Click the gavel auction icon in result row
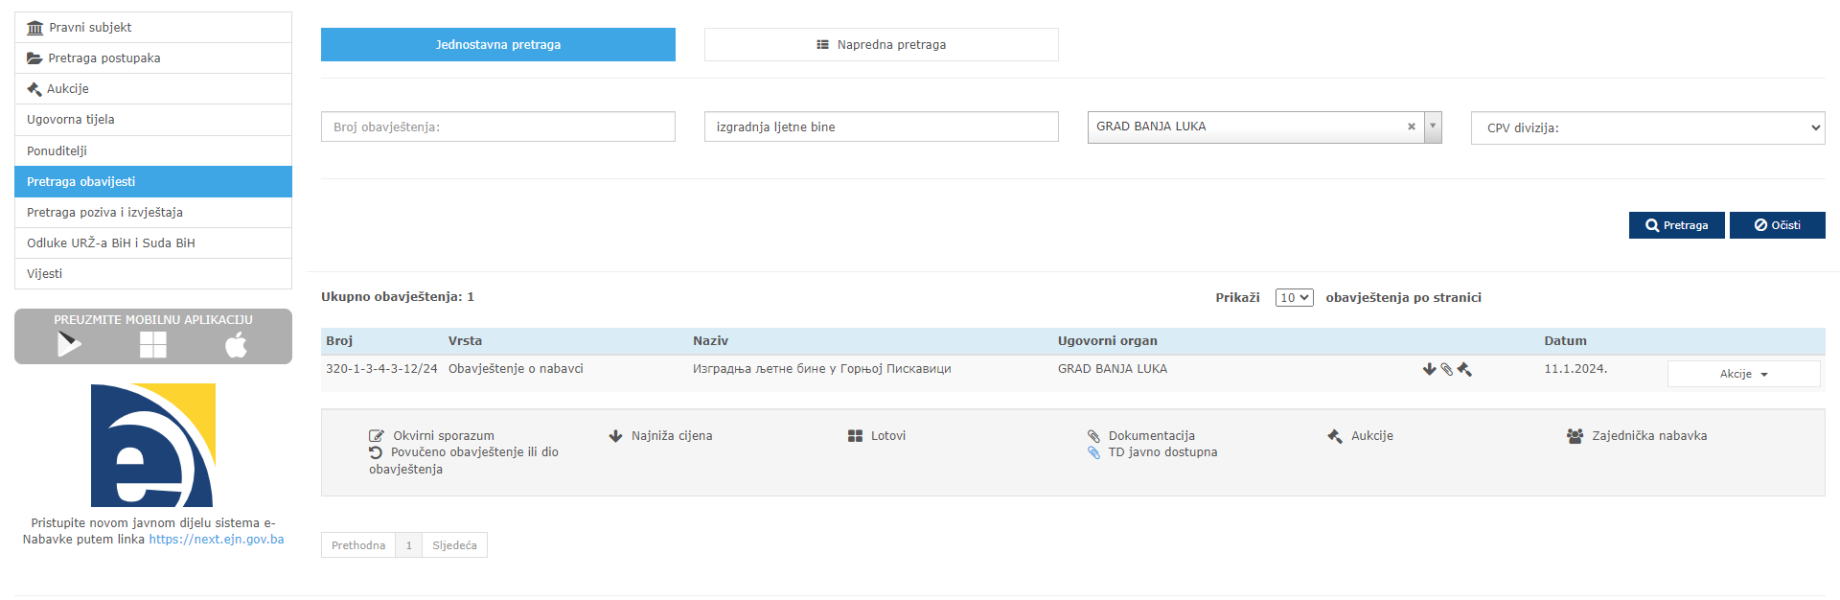This screenshot has width=1840, height=600. click(x=1464, y=369)
